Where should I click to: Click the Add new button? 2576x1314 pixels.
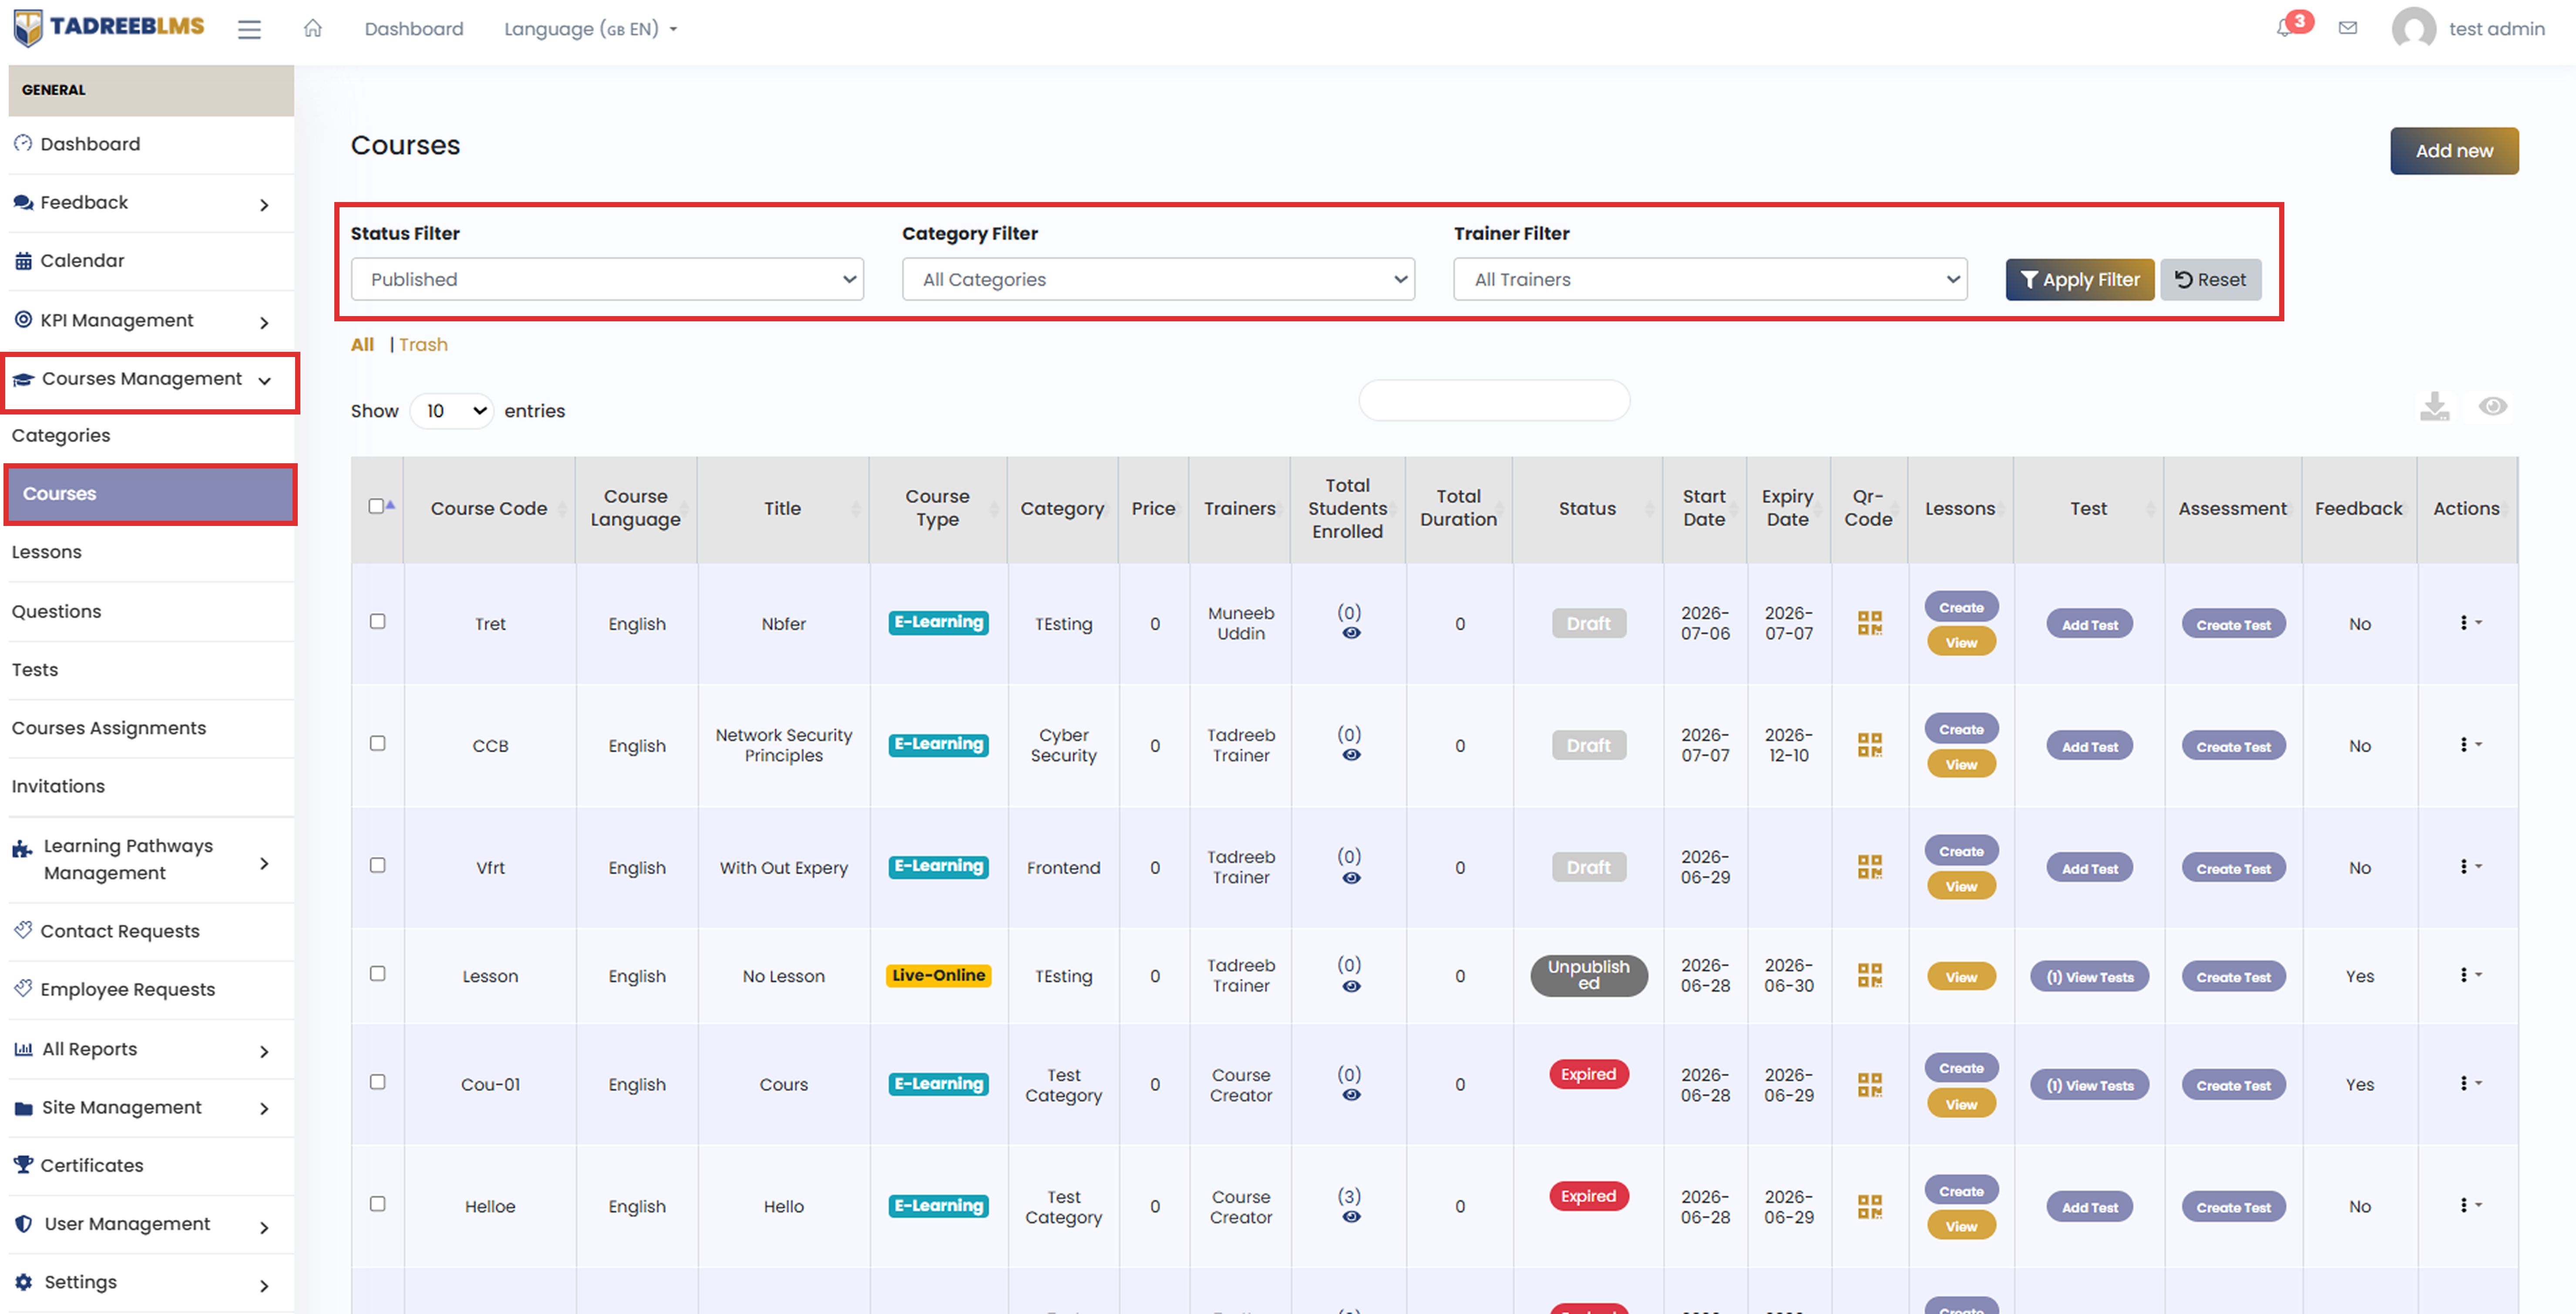[x=2454, y=151]
